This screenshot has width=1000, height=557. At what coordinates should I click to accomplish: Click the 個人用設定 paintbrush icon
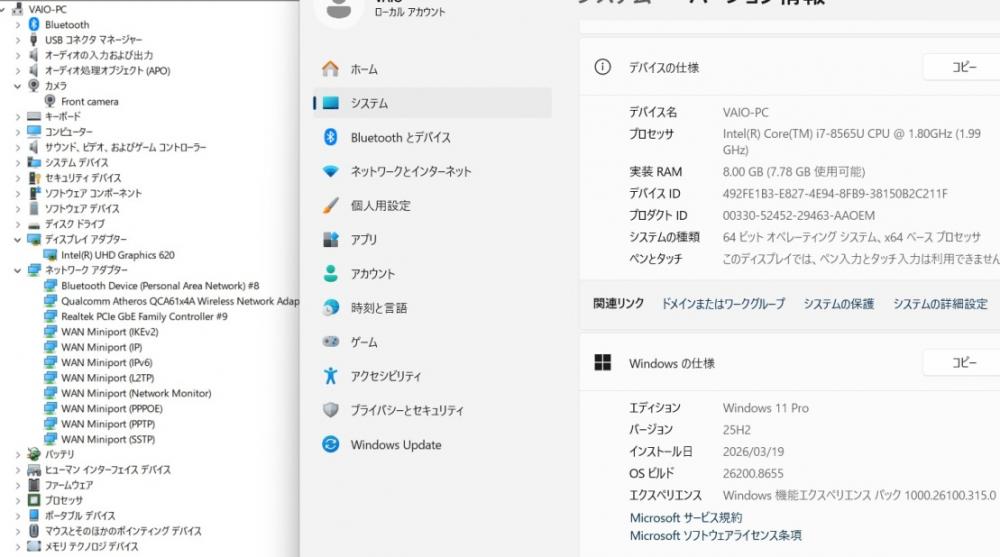click(x=330, y=205)
